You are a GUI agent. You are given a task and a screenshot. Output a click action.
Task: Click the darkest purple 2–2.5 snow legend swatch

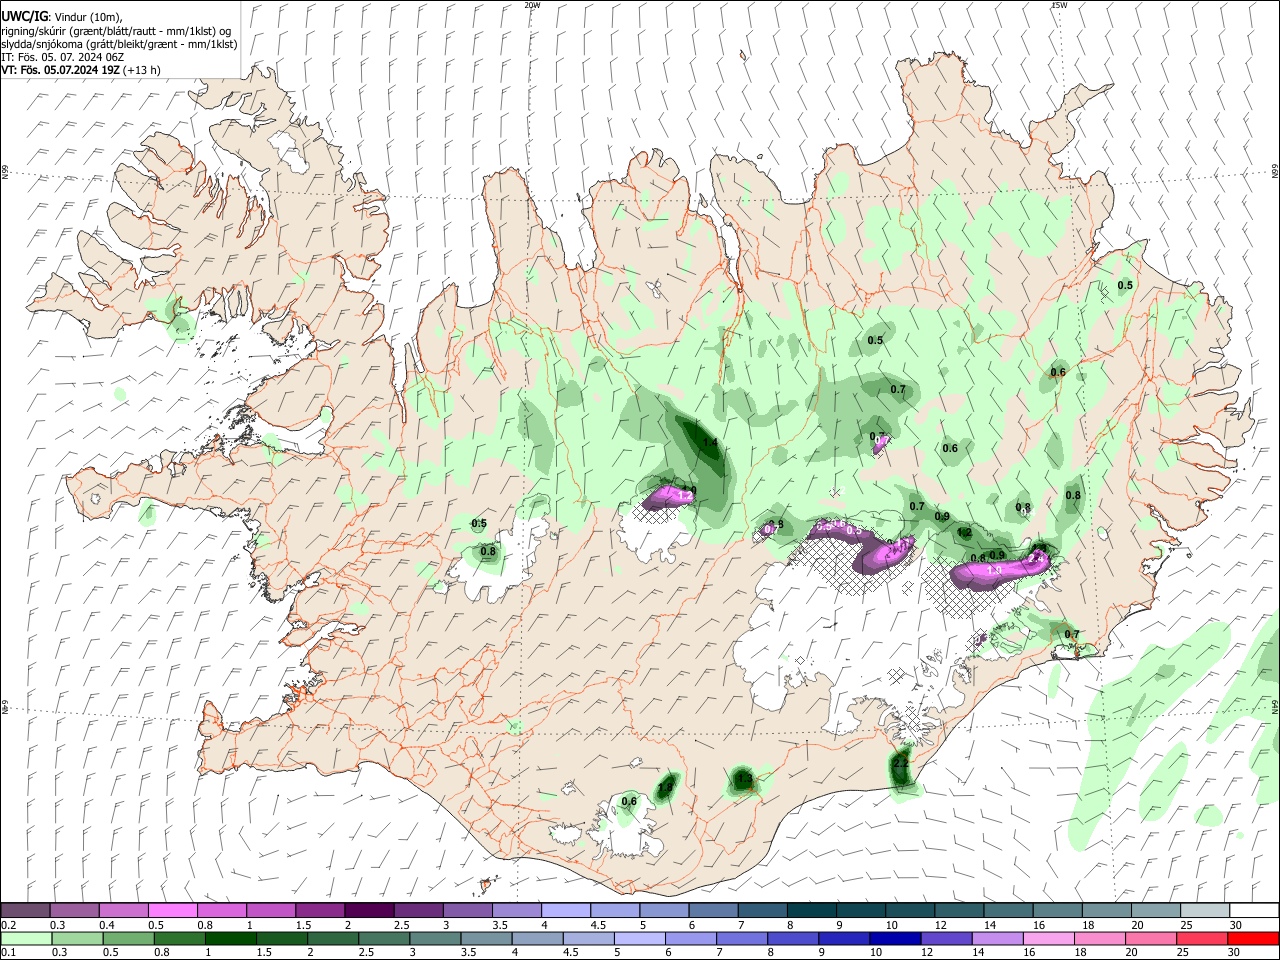[x=368, y=910]
